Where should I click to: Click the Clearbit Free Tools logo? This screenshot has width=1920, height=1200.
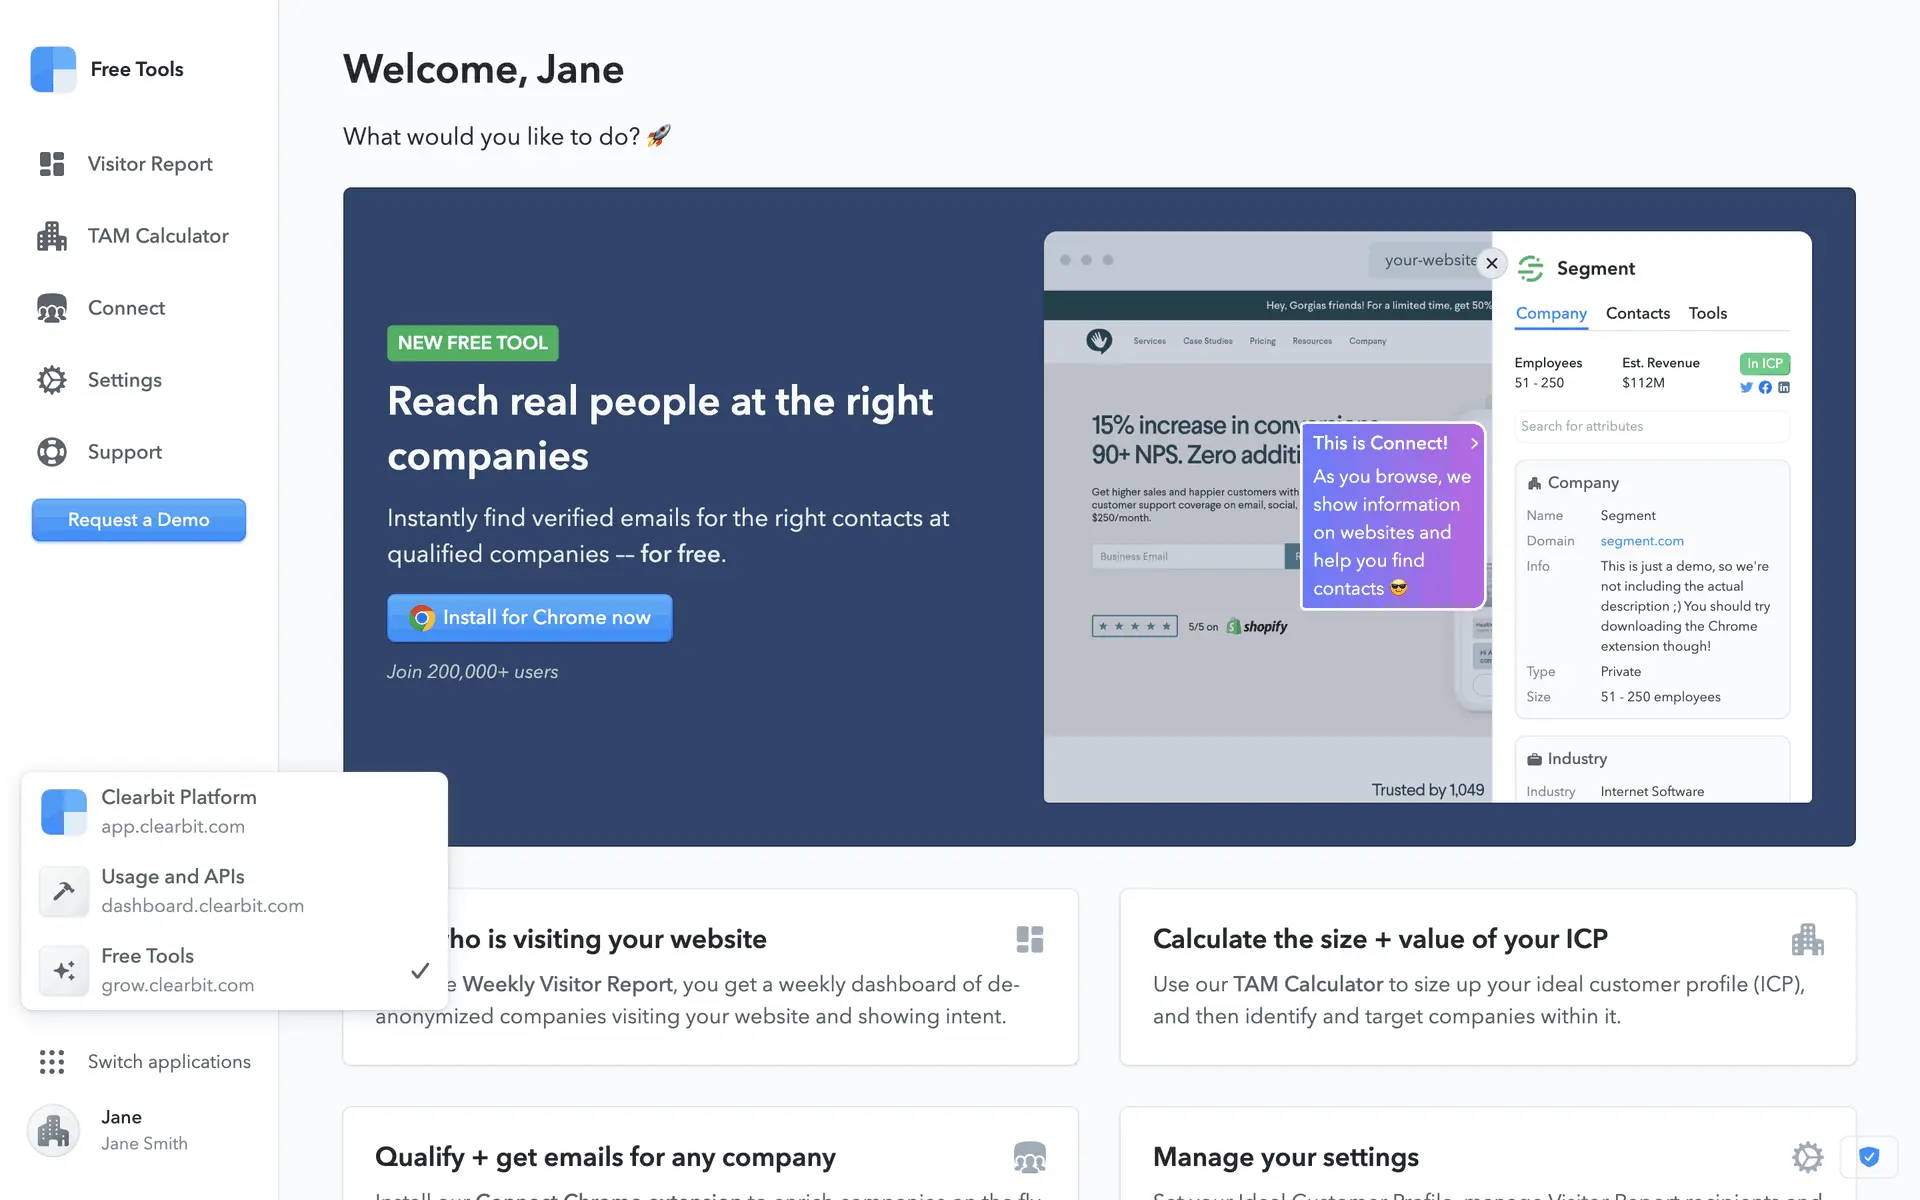click(53, 69)
